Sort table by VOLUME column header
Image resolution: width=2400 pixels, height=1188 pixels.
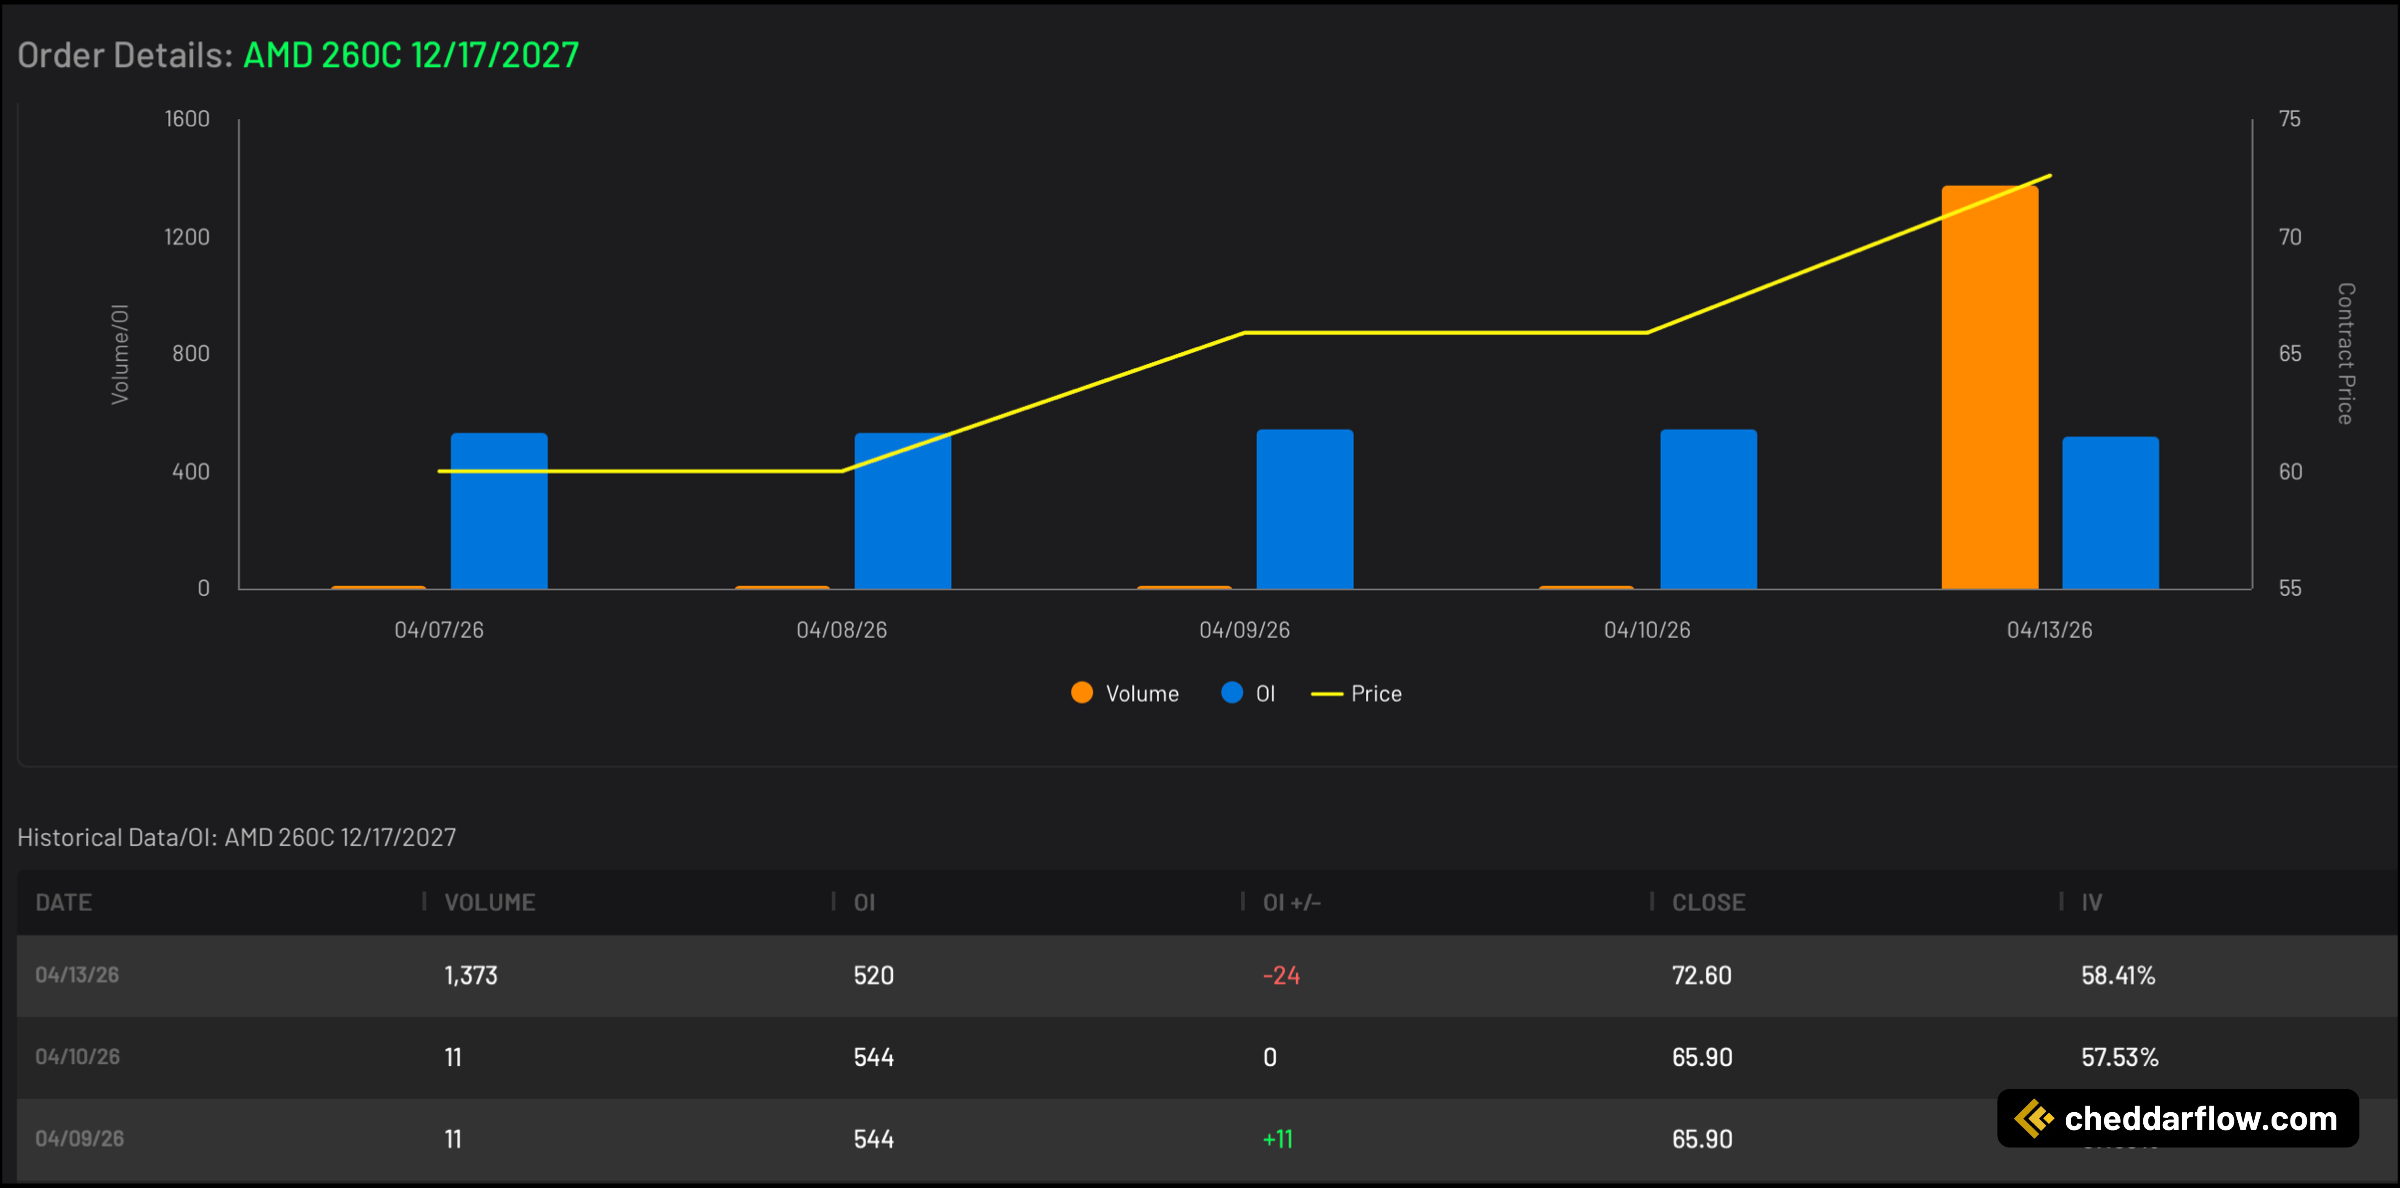(490, 902)
